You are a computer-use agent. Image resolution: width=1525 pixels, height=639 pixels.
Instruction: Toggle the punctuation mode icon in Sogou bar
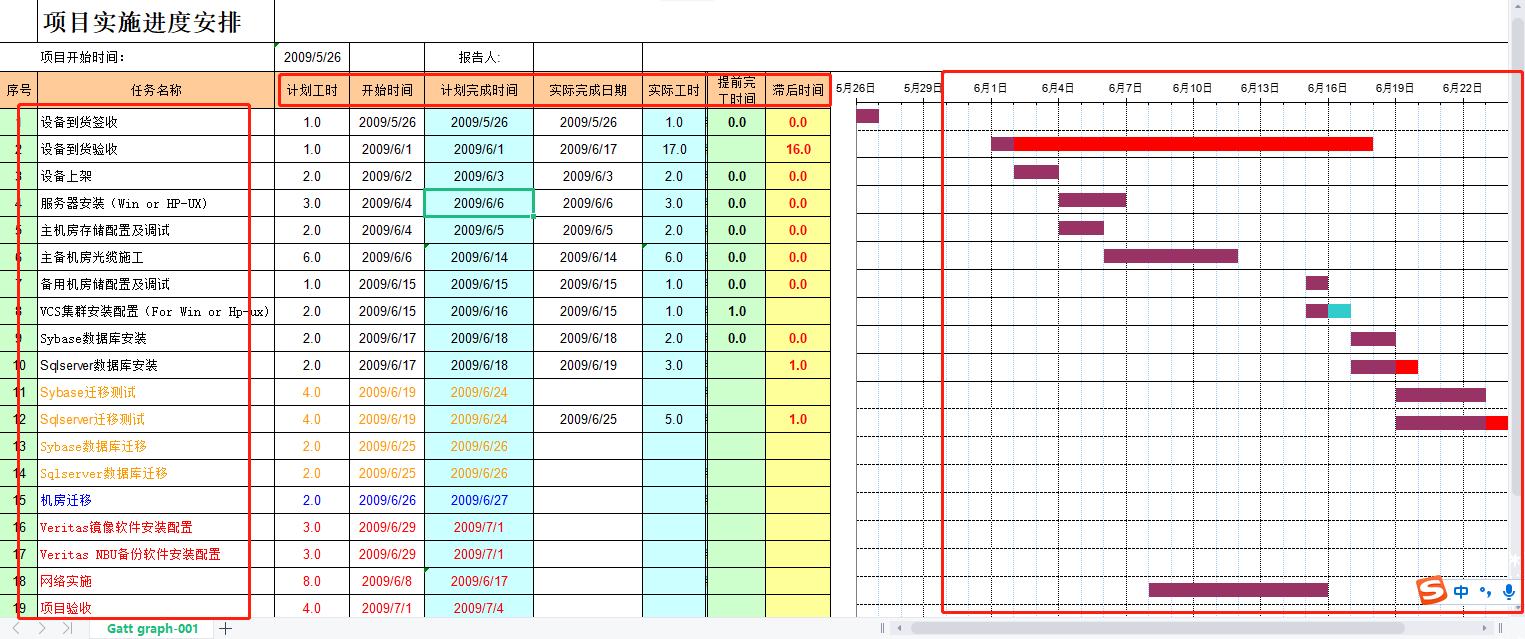coord(1485,592)
